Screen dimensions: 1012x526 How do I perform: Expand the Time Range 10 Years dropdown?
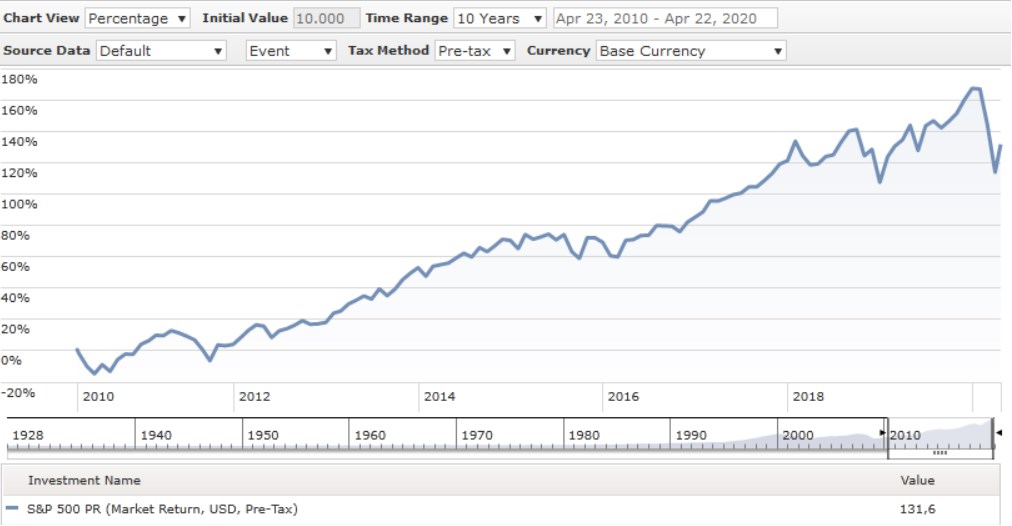pos(499,18)
